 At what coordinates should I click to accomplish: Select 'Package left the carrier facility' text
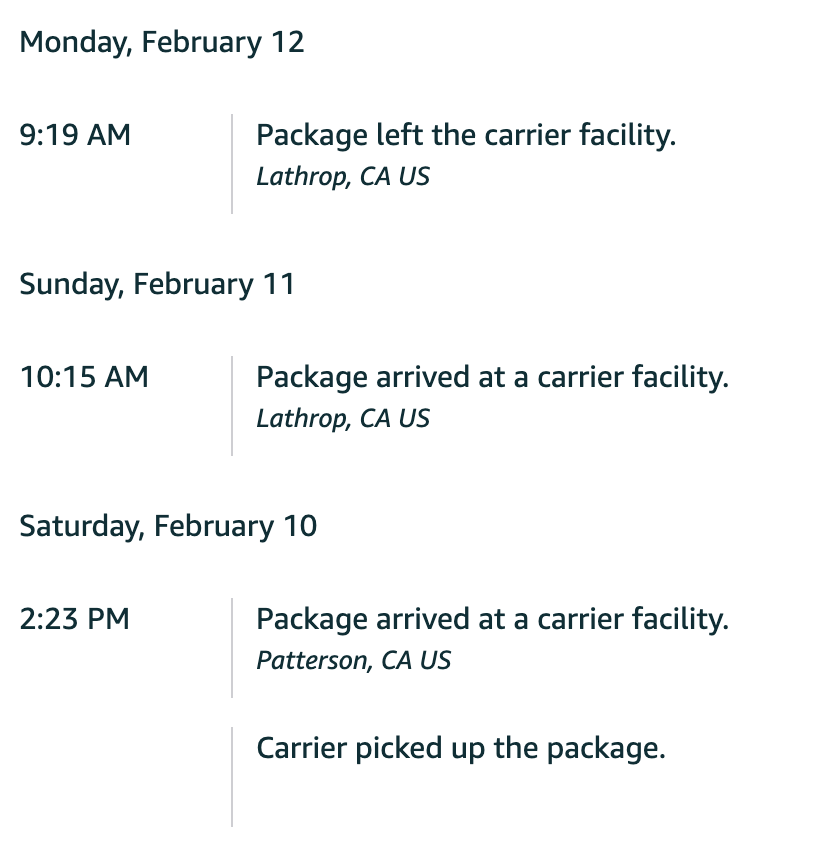tap(466, 135)
